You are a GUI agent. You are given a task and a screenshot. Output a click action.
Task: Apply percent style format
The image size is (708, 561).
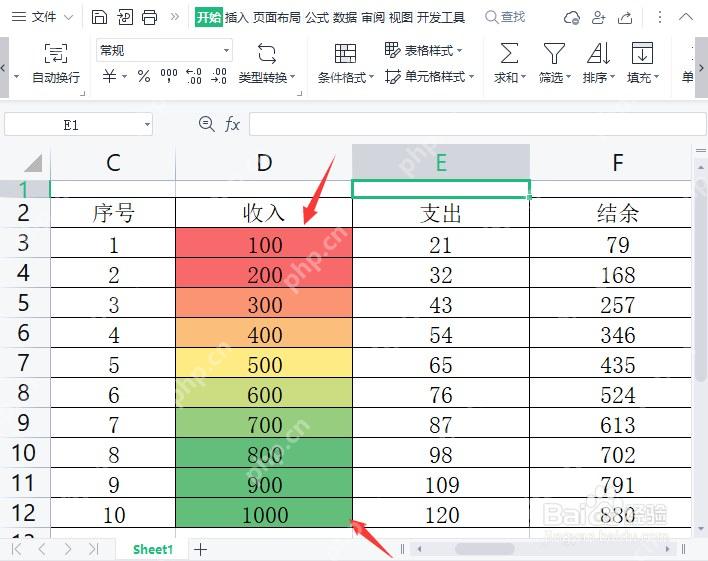pos(144,76)
